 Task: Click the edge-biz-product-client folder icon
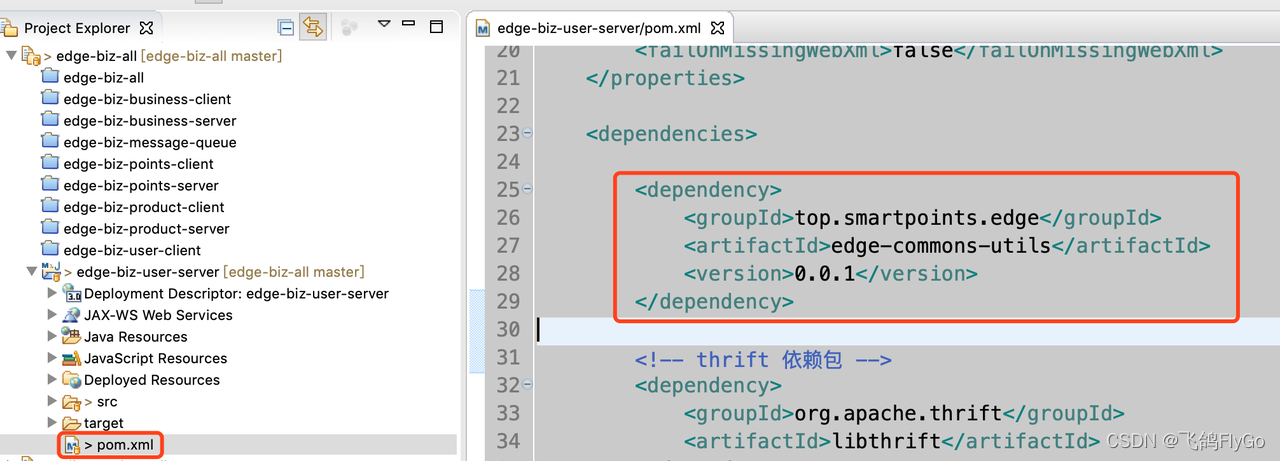click(x=50, y=206)
